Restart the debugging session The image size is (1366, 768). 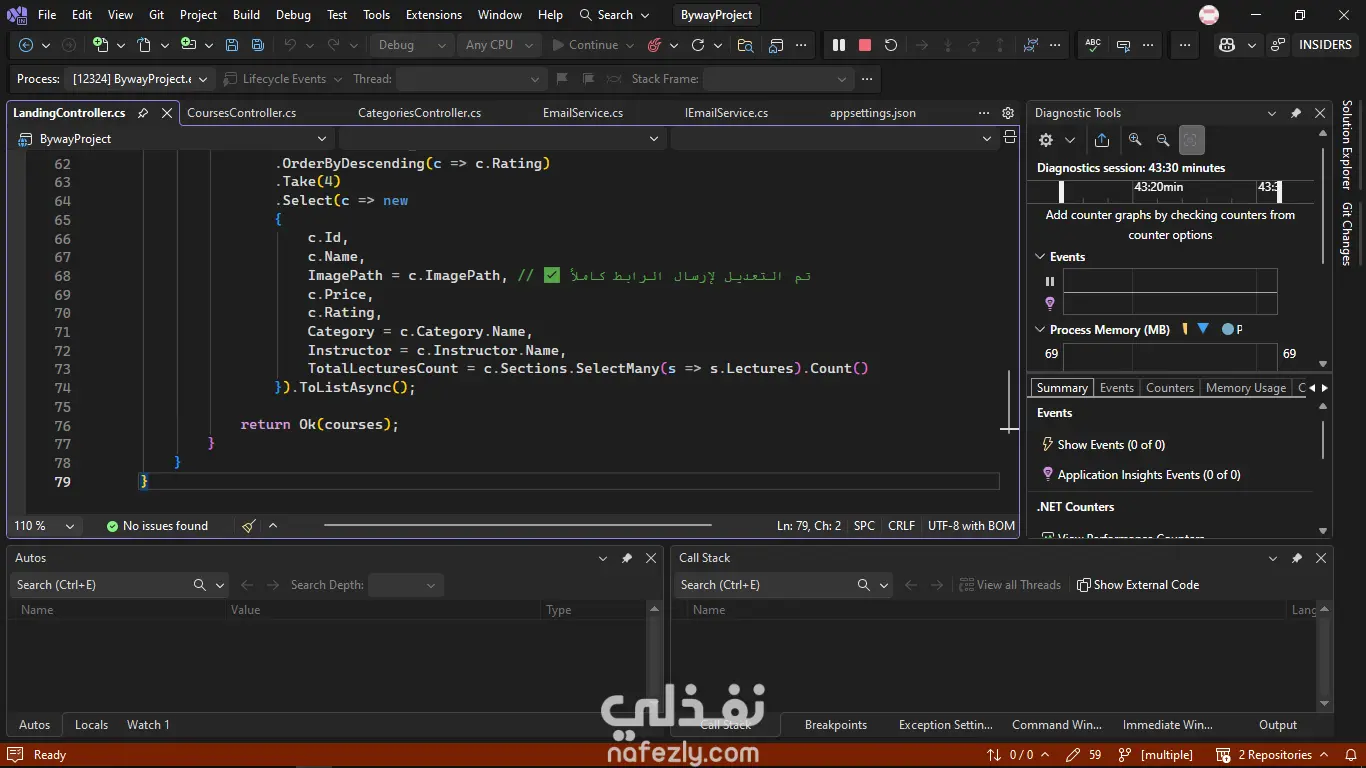point(891,45)
